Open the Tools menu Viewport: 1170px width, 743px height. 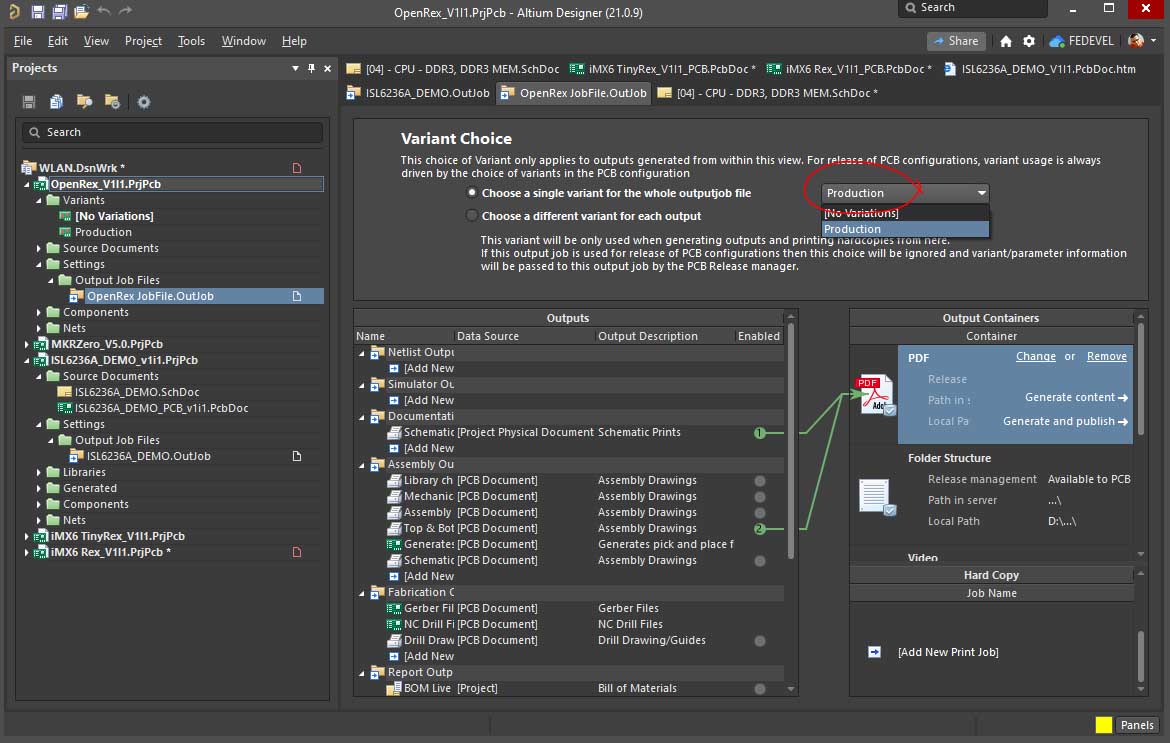coord(191,41)
